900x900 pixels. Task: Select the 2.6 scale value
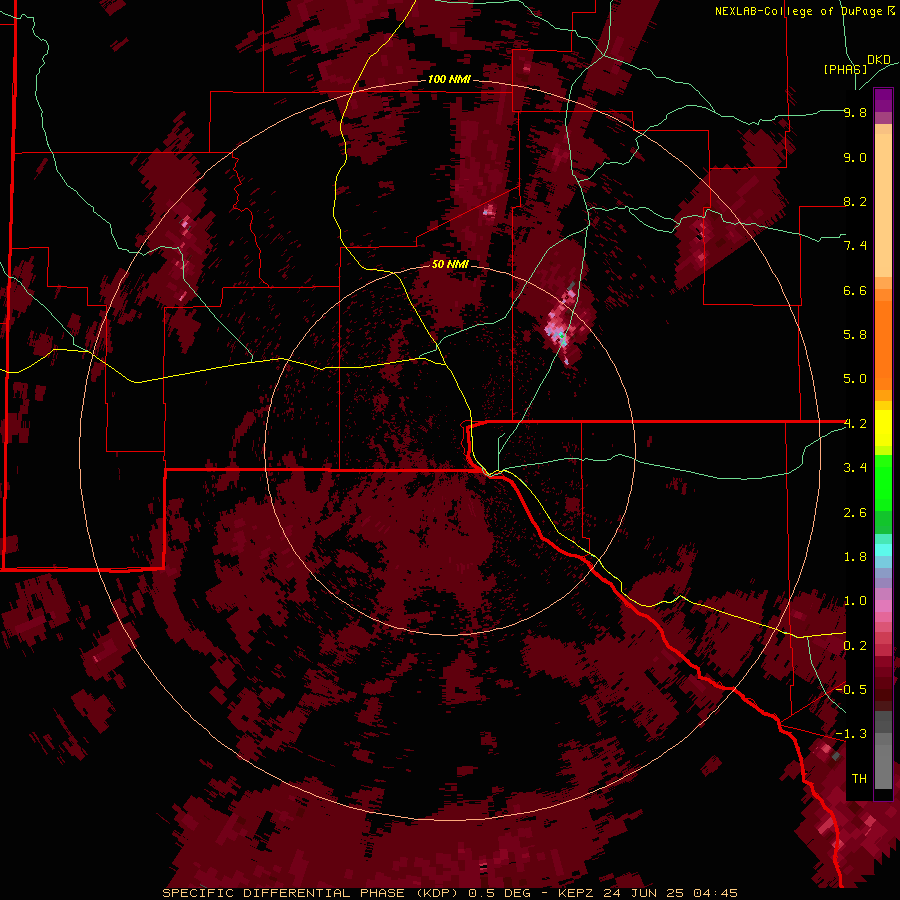tap(855, 513)
